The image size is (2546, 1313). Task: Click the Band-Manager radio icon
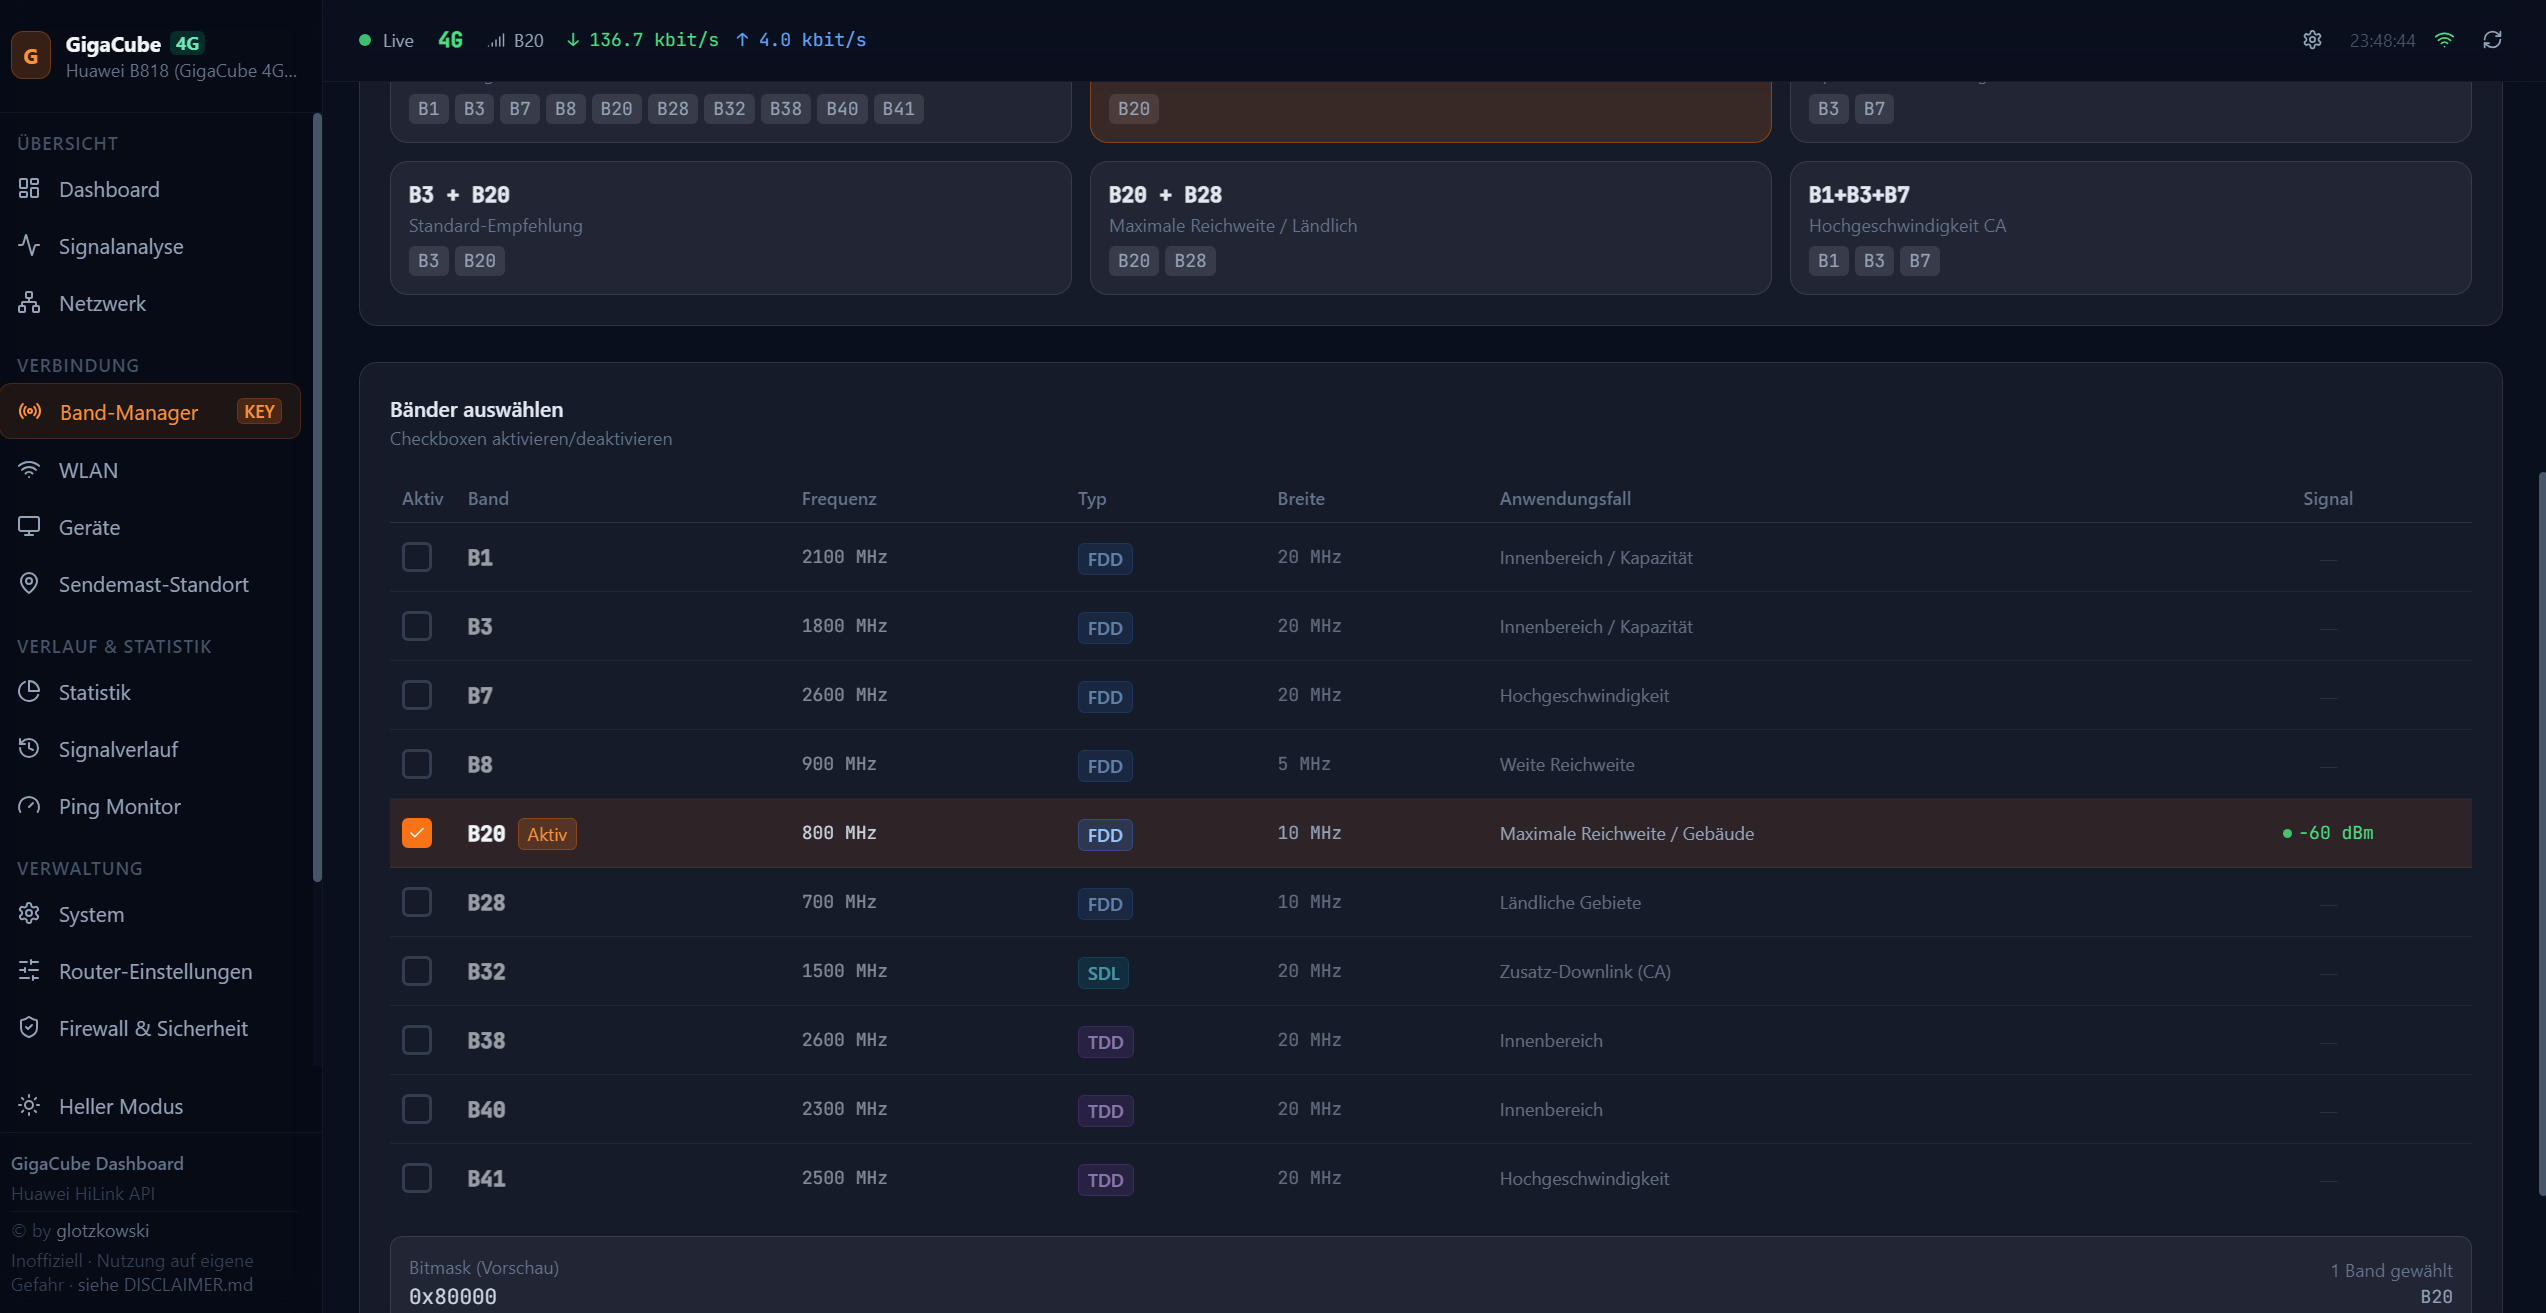(30, 411)
